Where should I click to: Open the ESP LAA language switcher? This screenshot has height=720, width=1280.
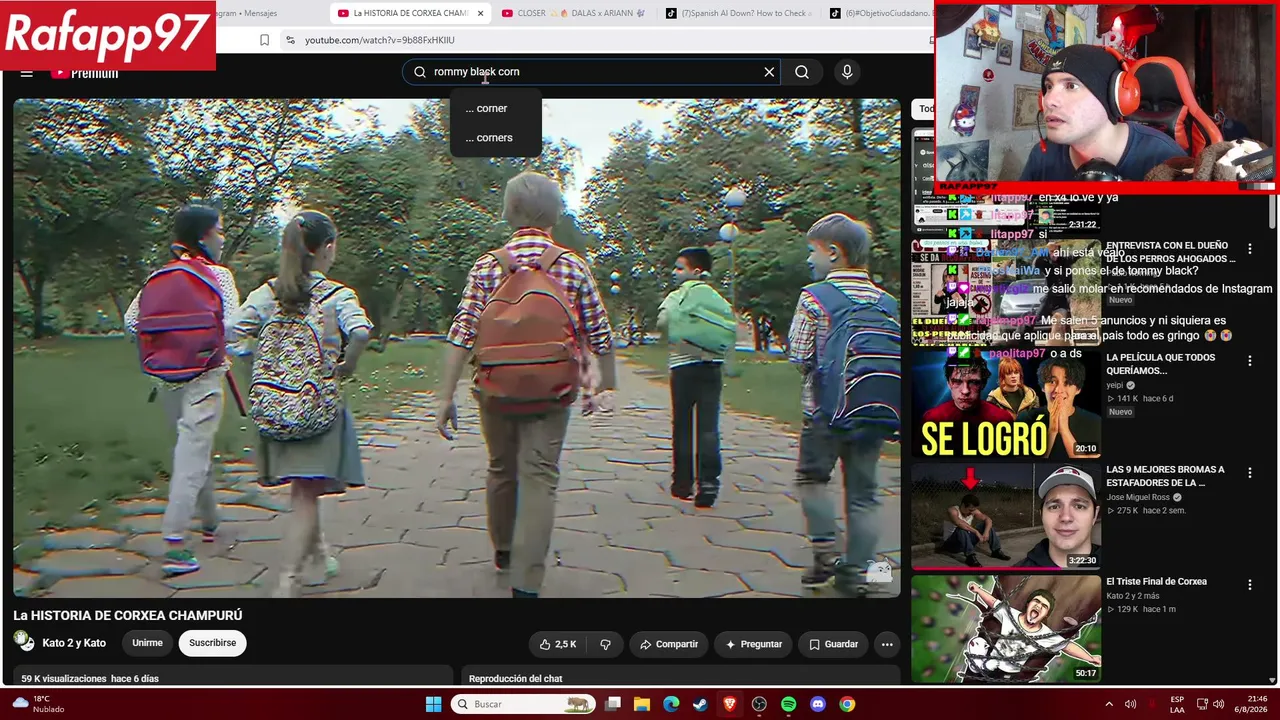[x=1177, y=704]
